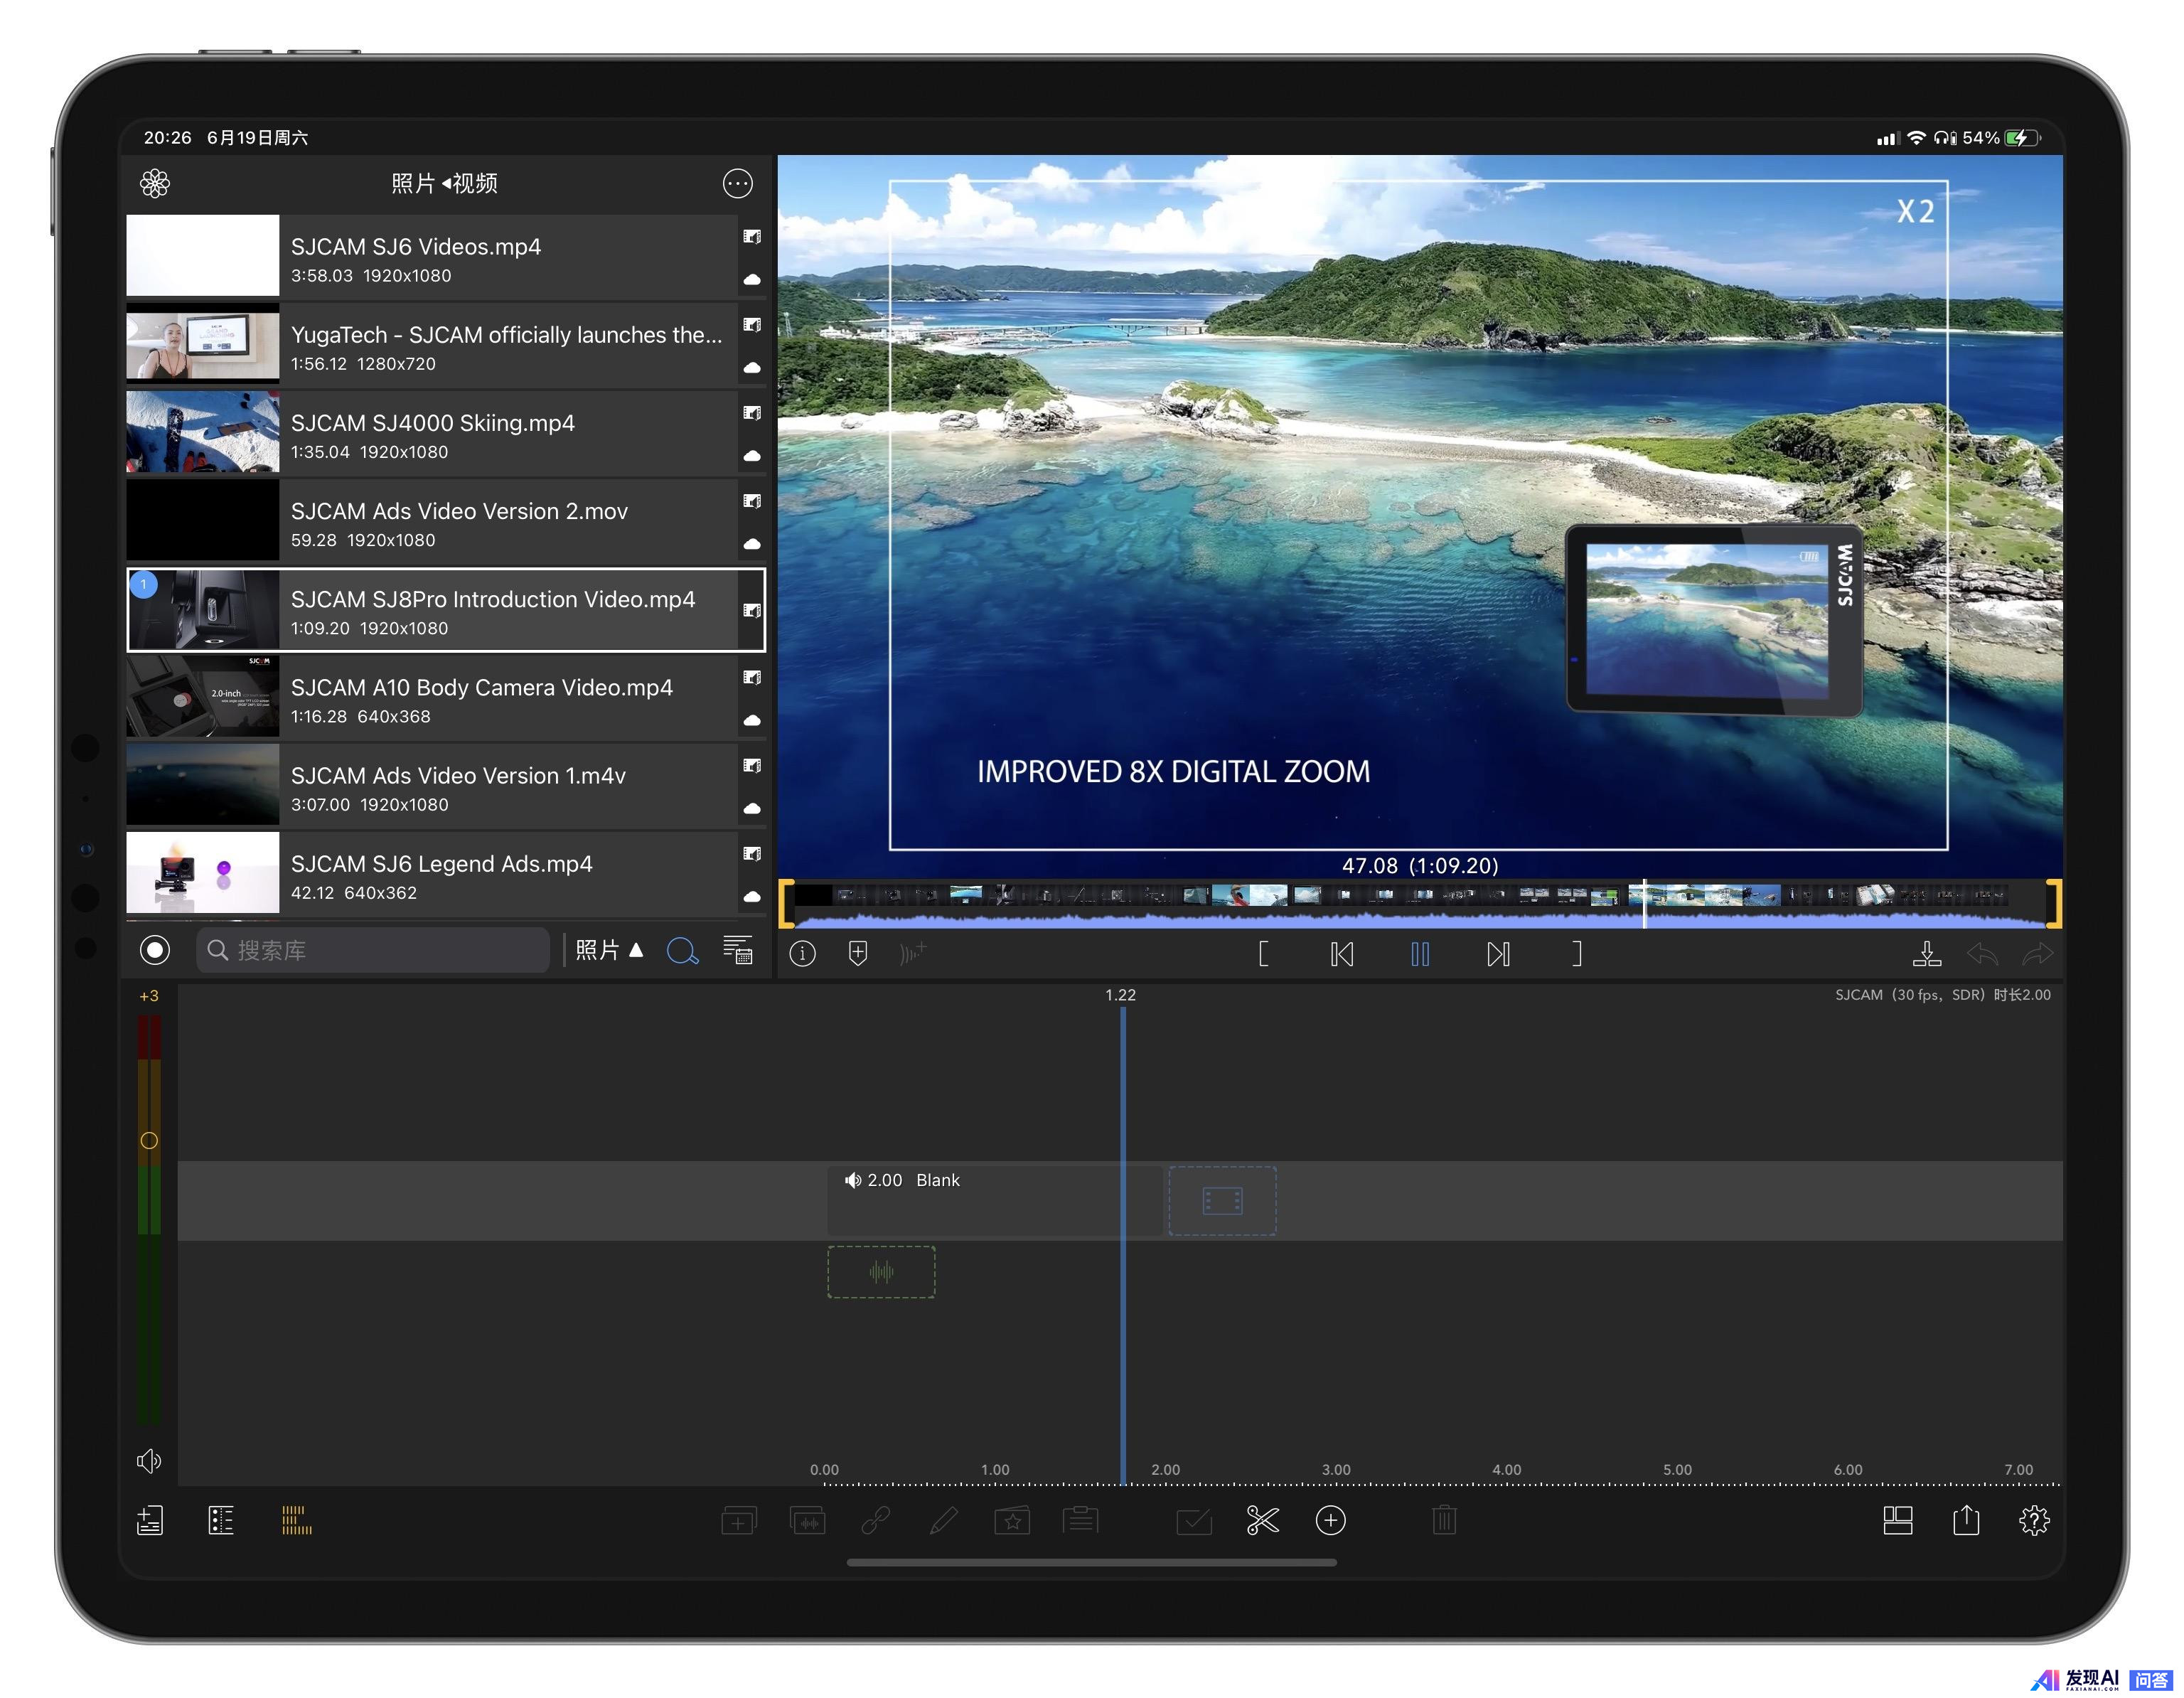The image size is (2184, 1698).
Task: Select SJCAM A10 Body Camera Video.mp4
Action: tap(446, 697)
